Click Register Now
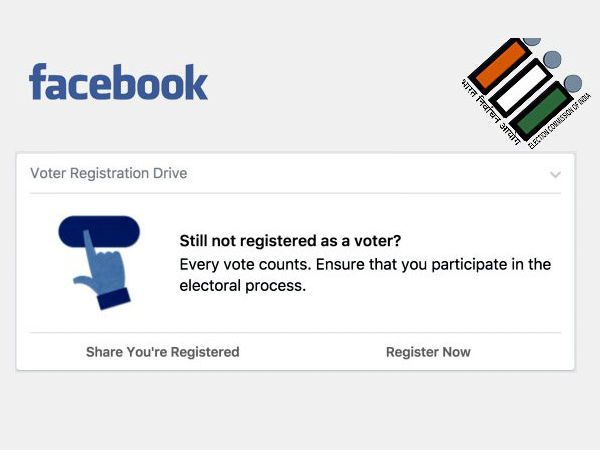This screenshot has height=450, width=600. (x=428, y=352)
